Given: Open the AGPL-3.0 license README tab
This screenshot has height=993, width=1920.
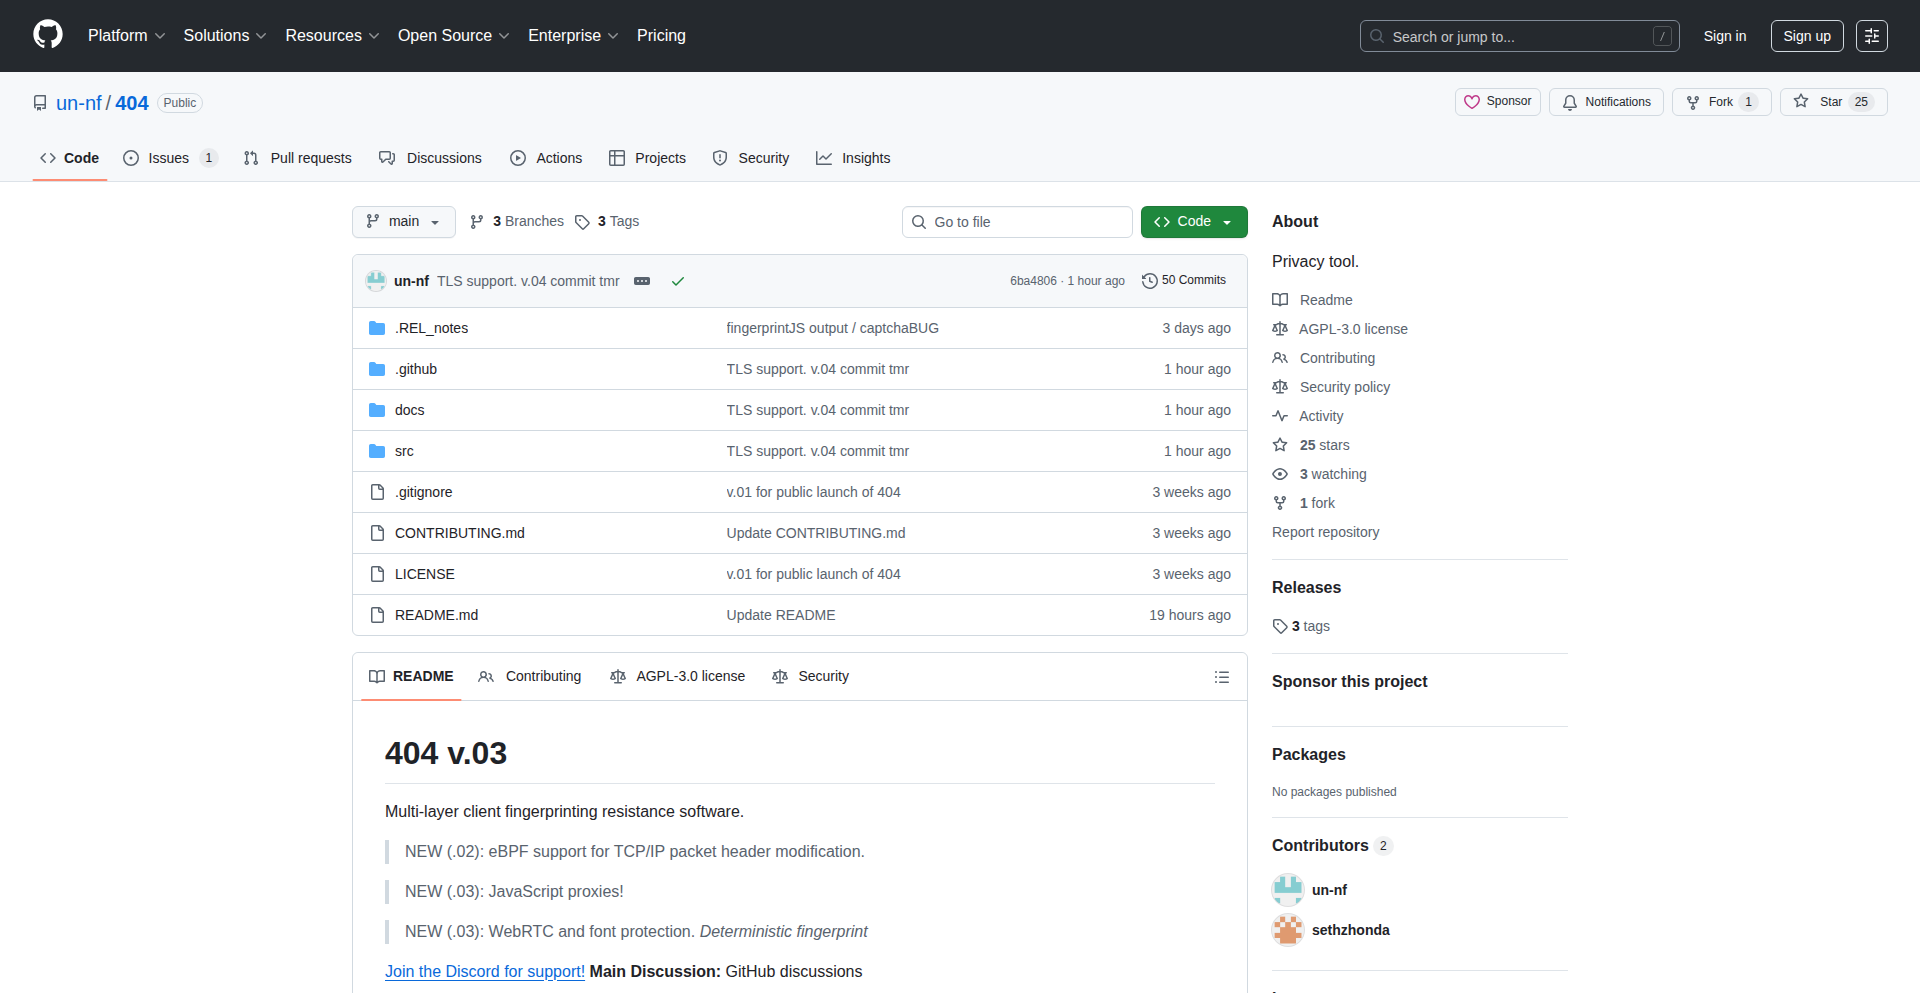Looking at the screenshot, I should tap(678, 677).
